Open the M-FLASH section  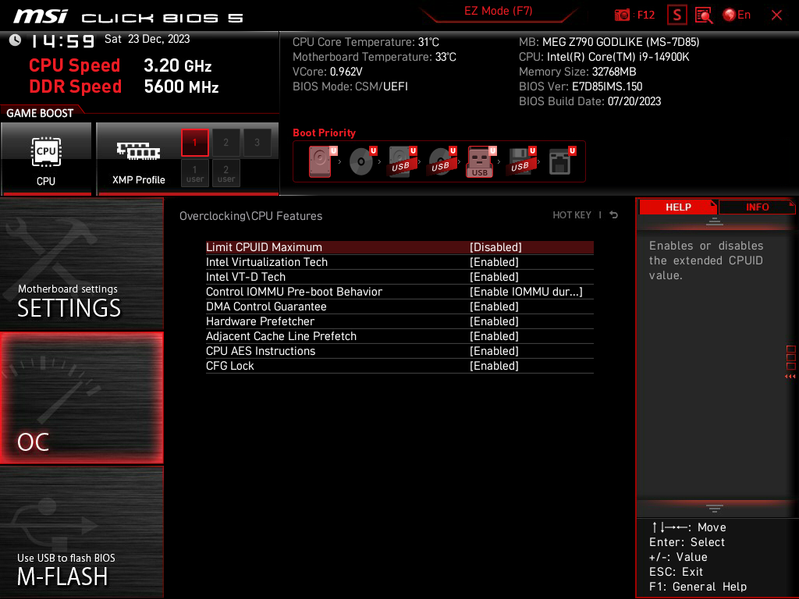point(82,532)
